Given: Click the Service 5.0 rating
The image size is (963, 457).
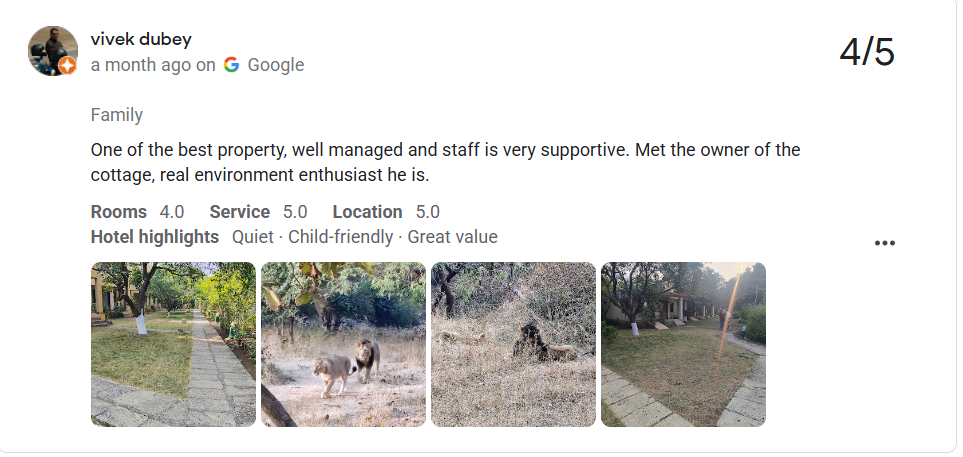Looking at the screenshot, I should (x=259, y=212).
